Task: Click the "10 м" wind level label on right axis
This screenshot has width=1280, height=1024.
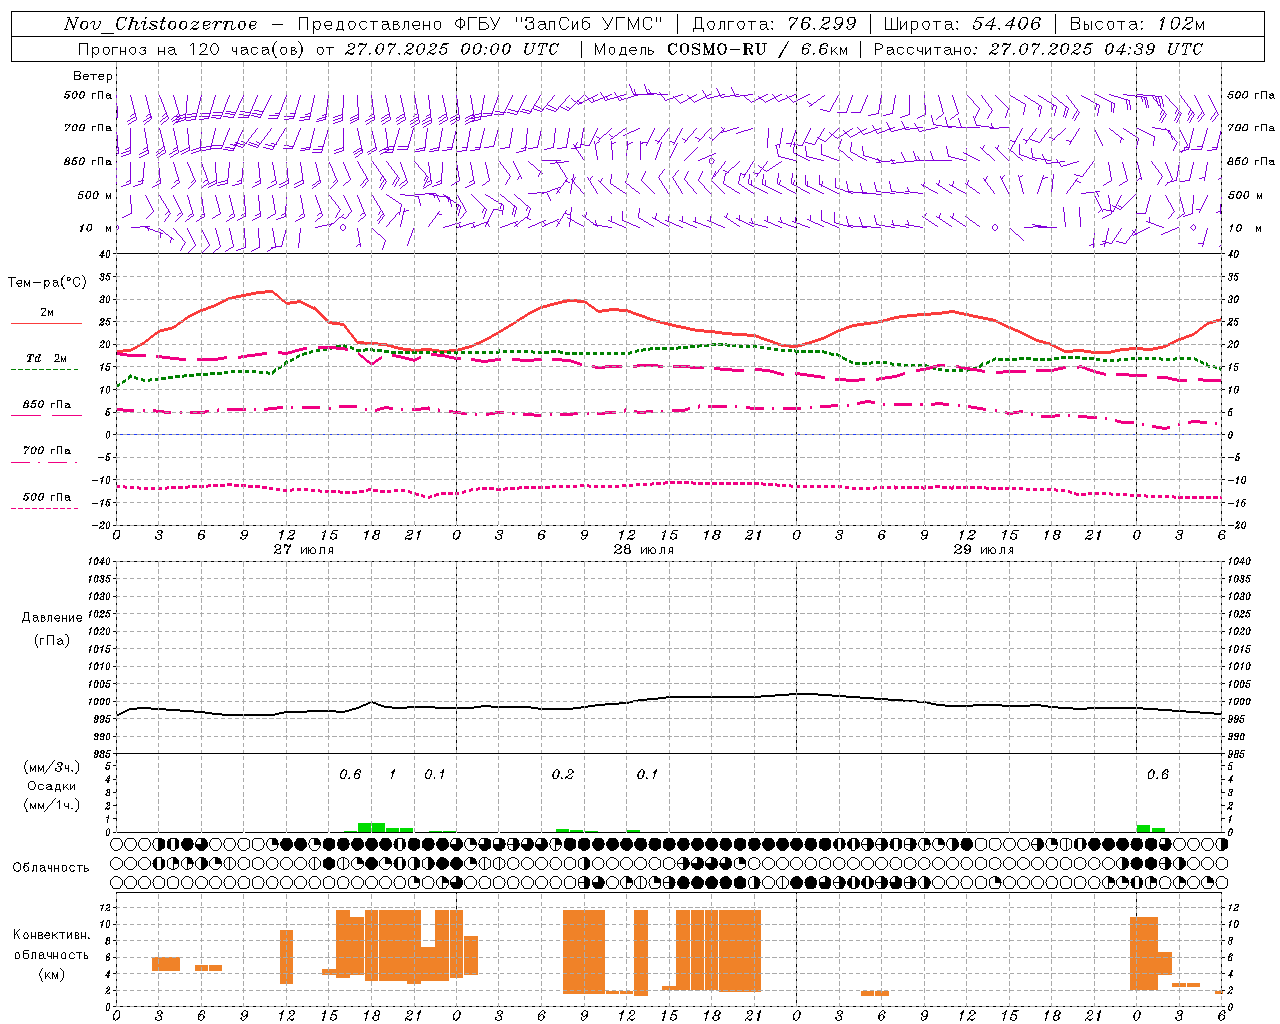Action: (x=1244, y=228)
